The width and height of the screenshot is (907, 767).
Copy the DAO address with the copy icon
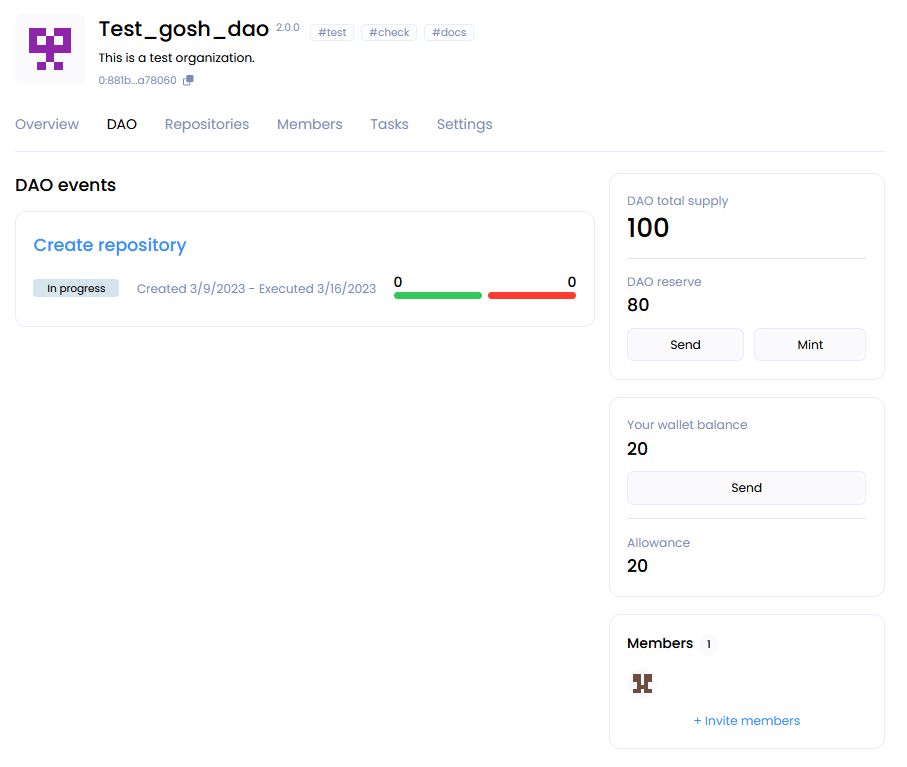coord(188,80)
